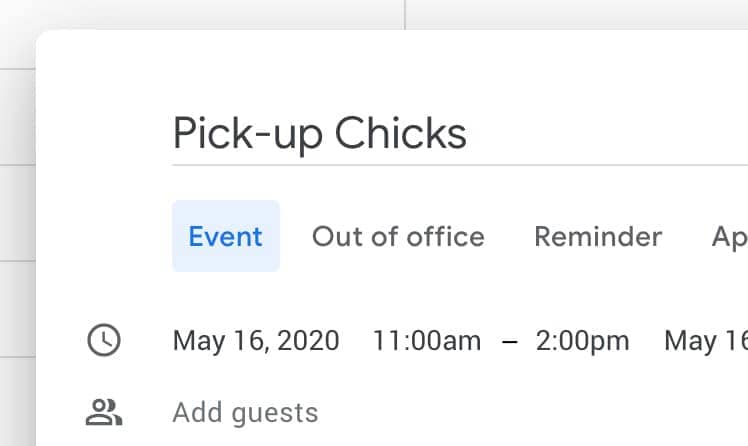Switch to the Out of office tab

pos(398,236)
